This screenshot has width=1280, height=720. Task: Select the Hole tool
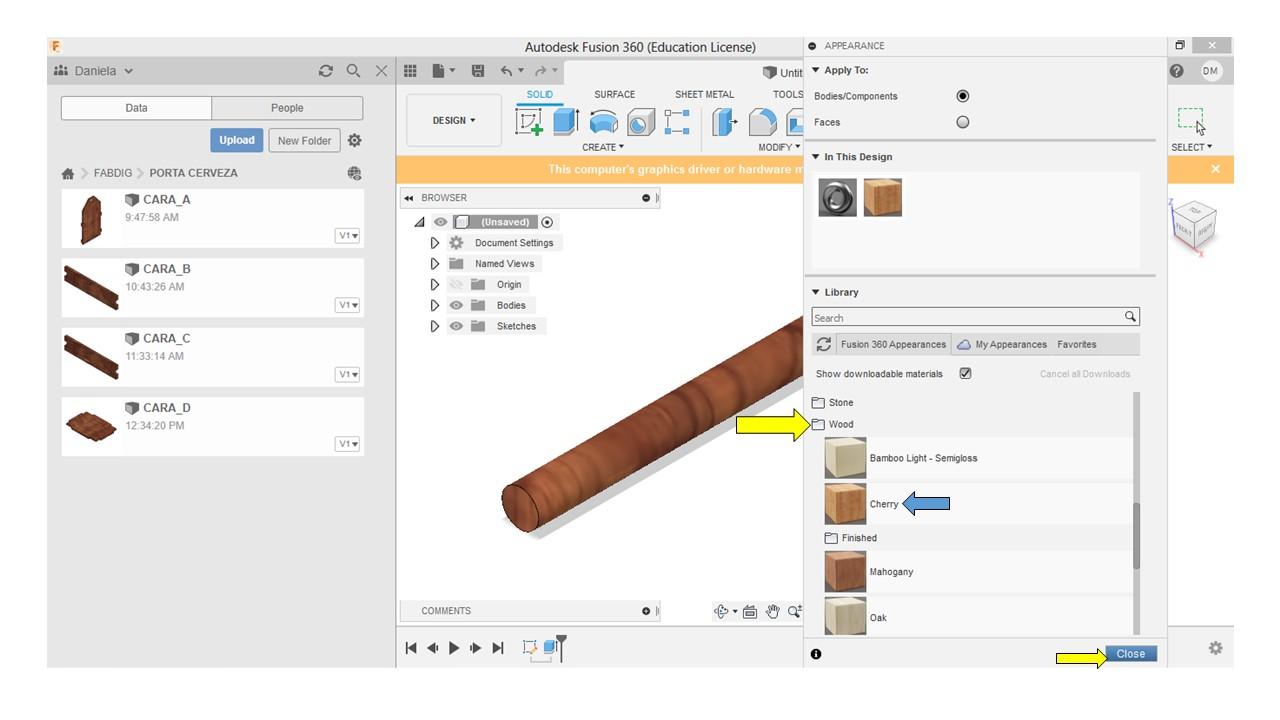641,122
